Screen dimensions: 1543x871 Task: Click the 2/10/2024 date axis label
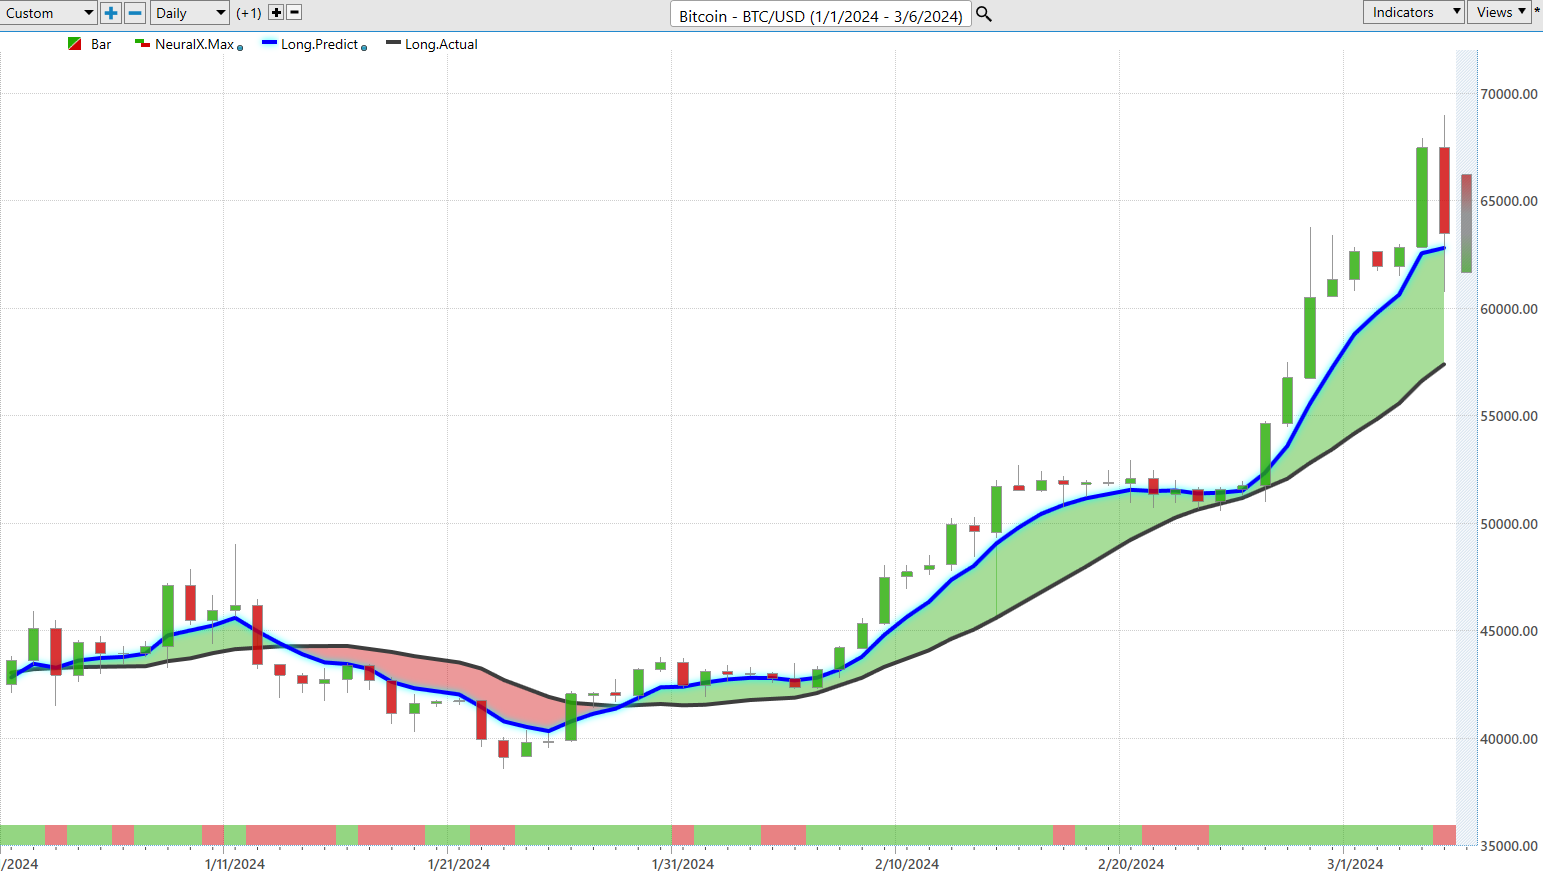(x=907, y=864)
